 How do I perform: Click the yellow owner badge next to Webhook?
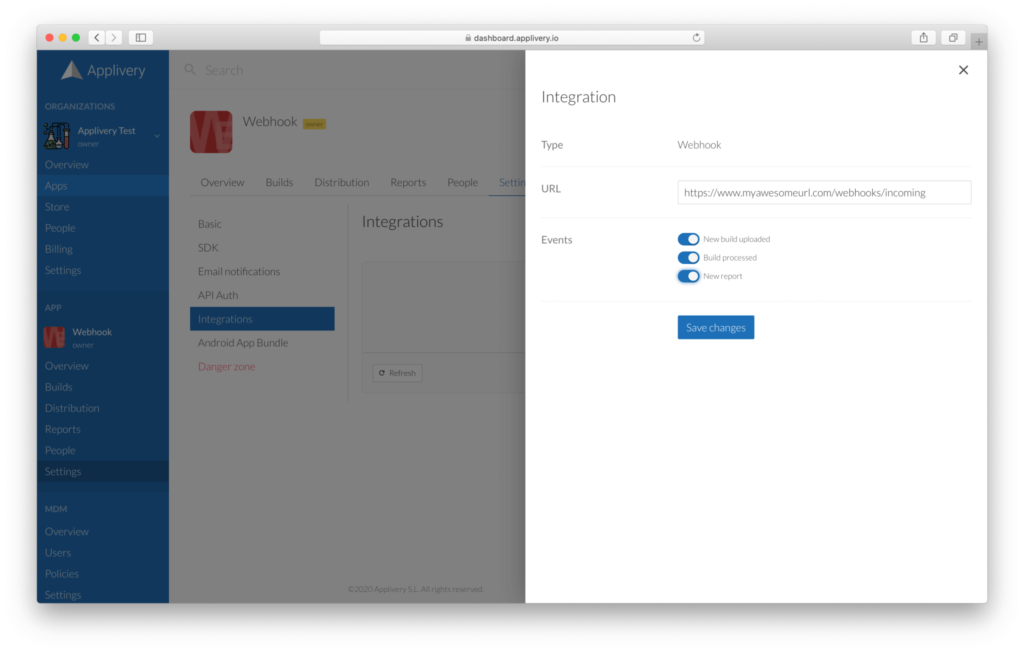pyautogui.click(x=314, y=123)
